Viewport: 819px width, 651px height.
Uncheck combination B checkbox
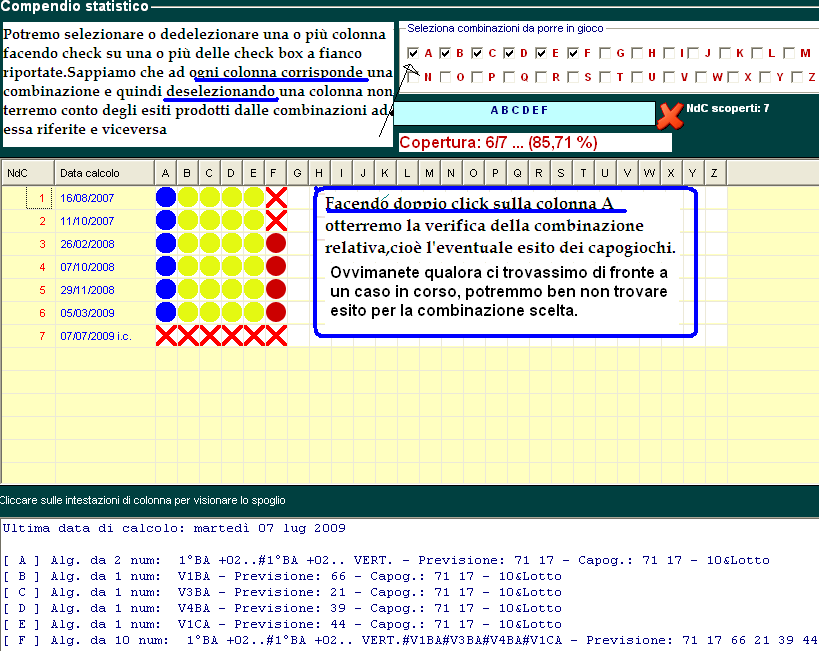(x=445, y=53)
